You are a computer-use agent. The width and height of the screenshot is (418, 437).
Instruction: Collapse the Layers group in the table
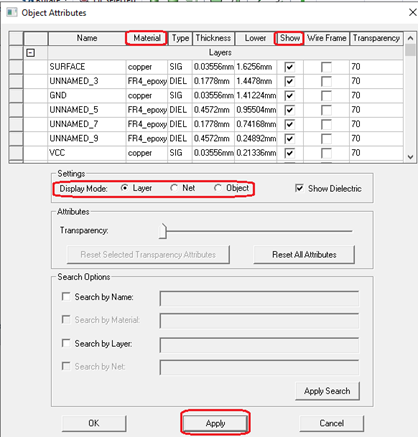(31, 53)
